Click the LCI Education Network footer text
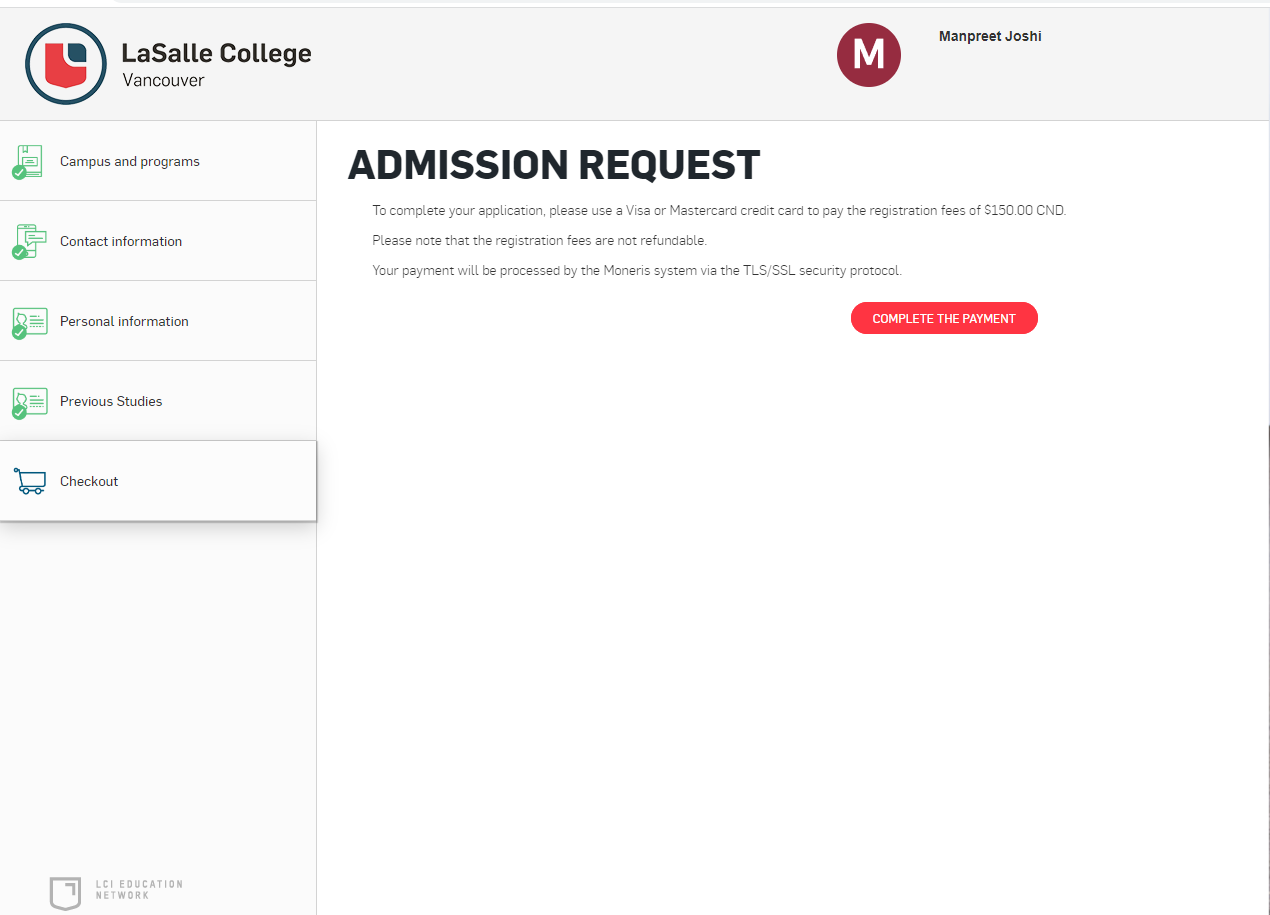The width and height of the screenshot is (1270, 915). tap(139, 890)
